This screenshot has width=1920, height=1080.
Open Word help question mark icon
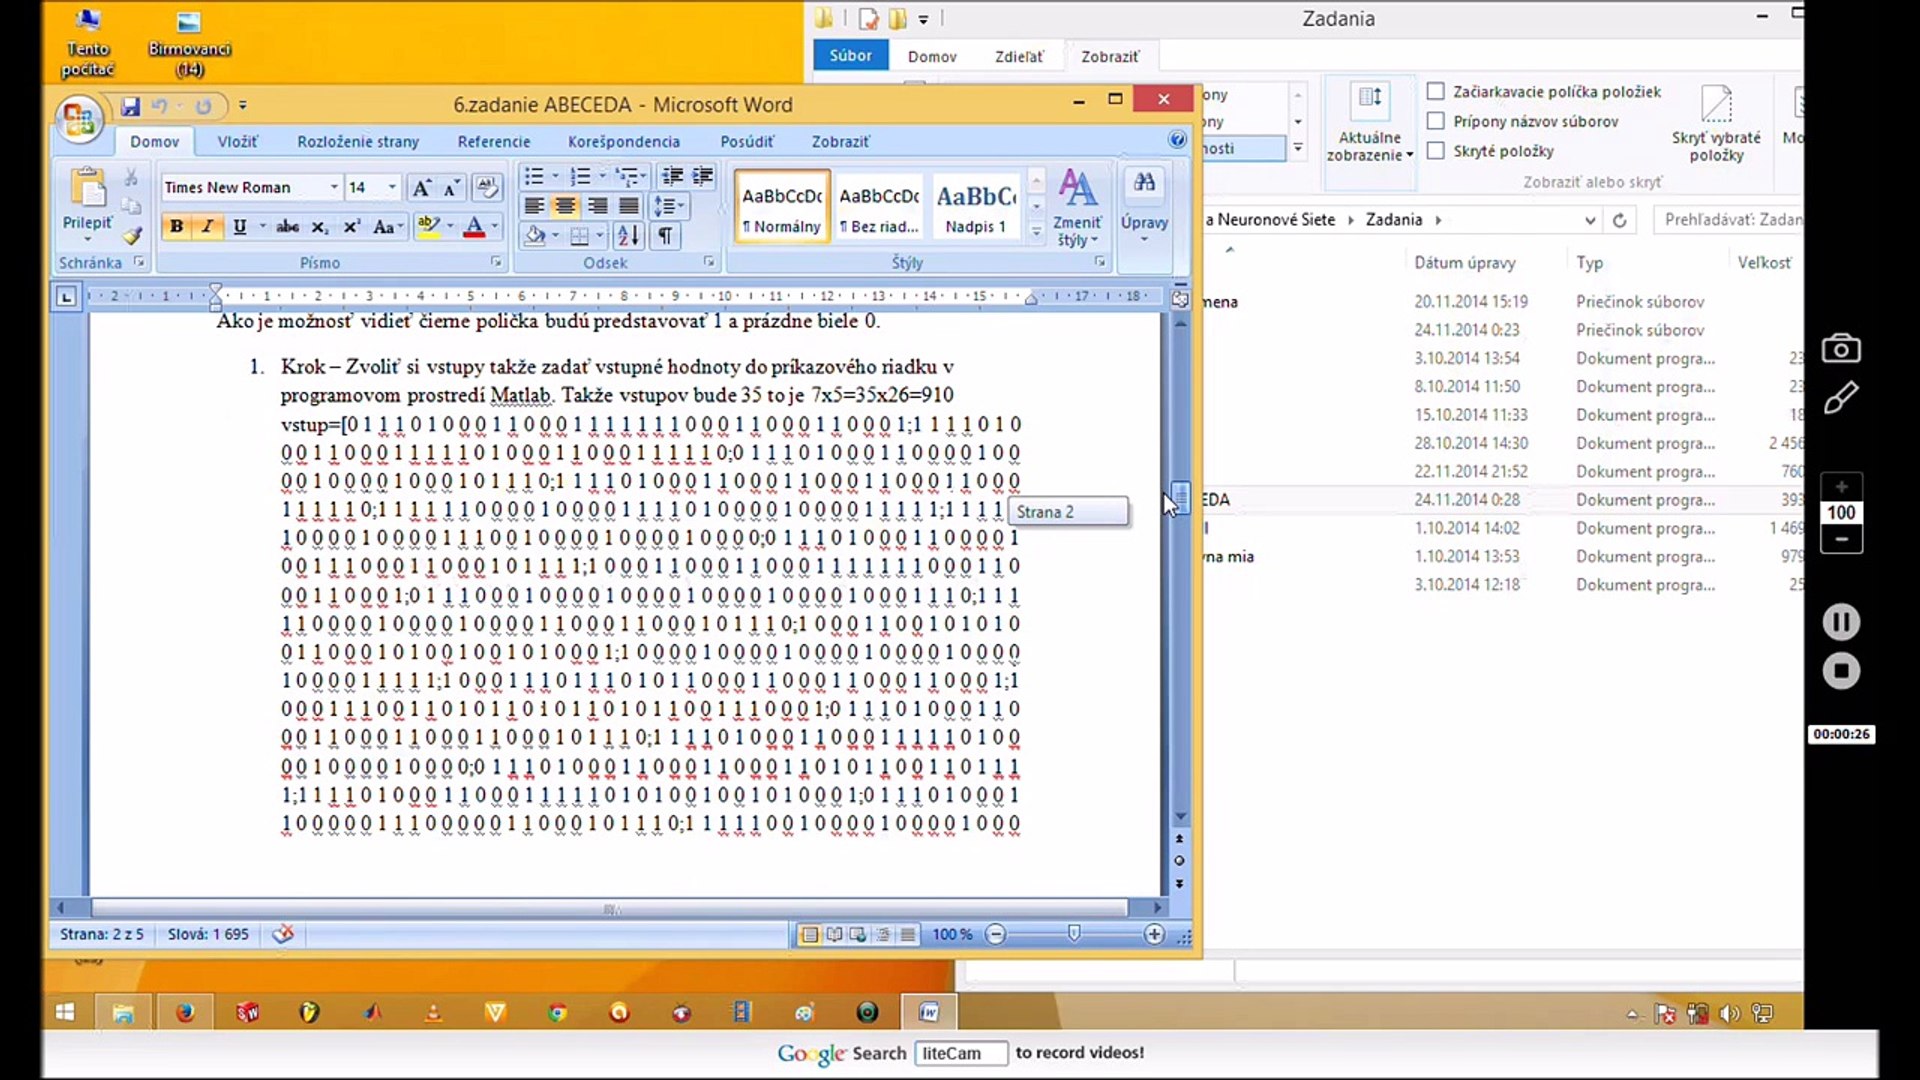1177,140
